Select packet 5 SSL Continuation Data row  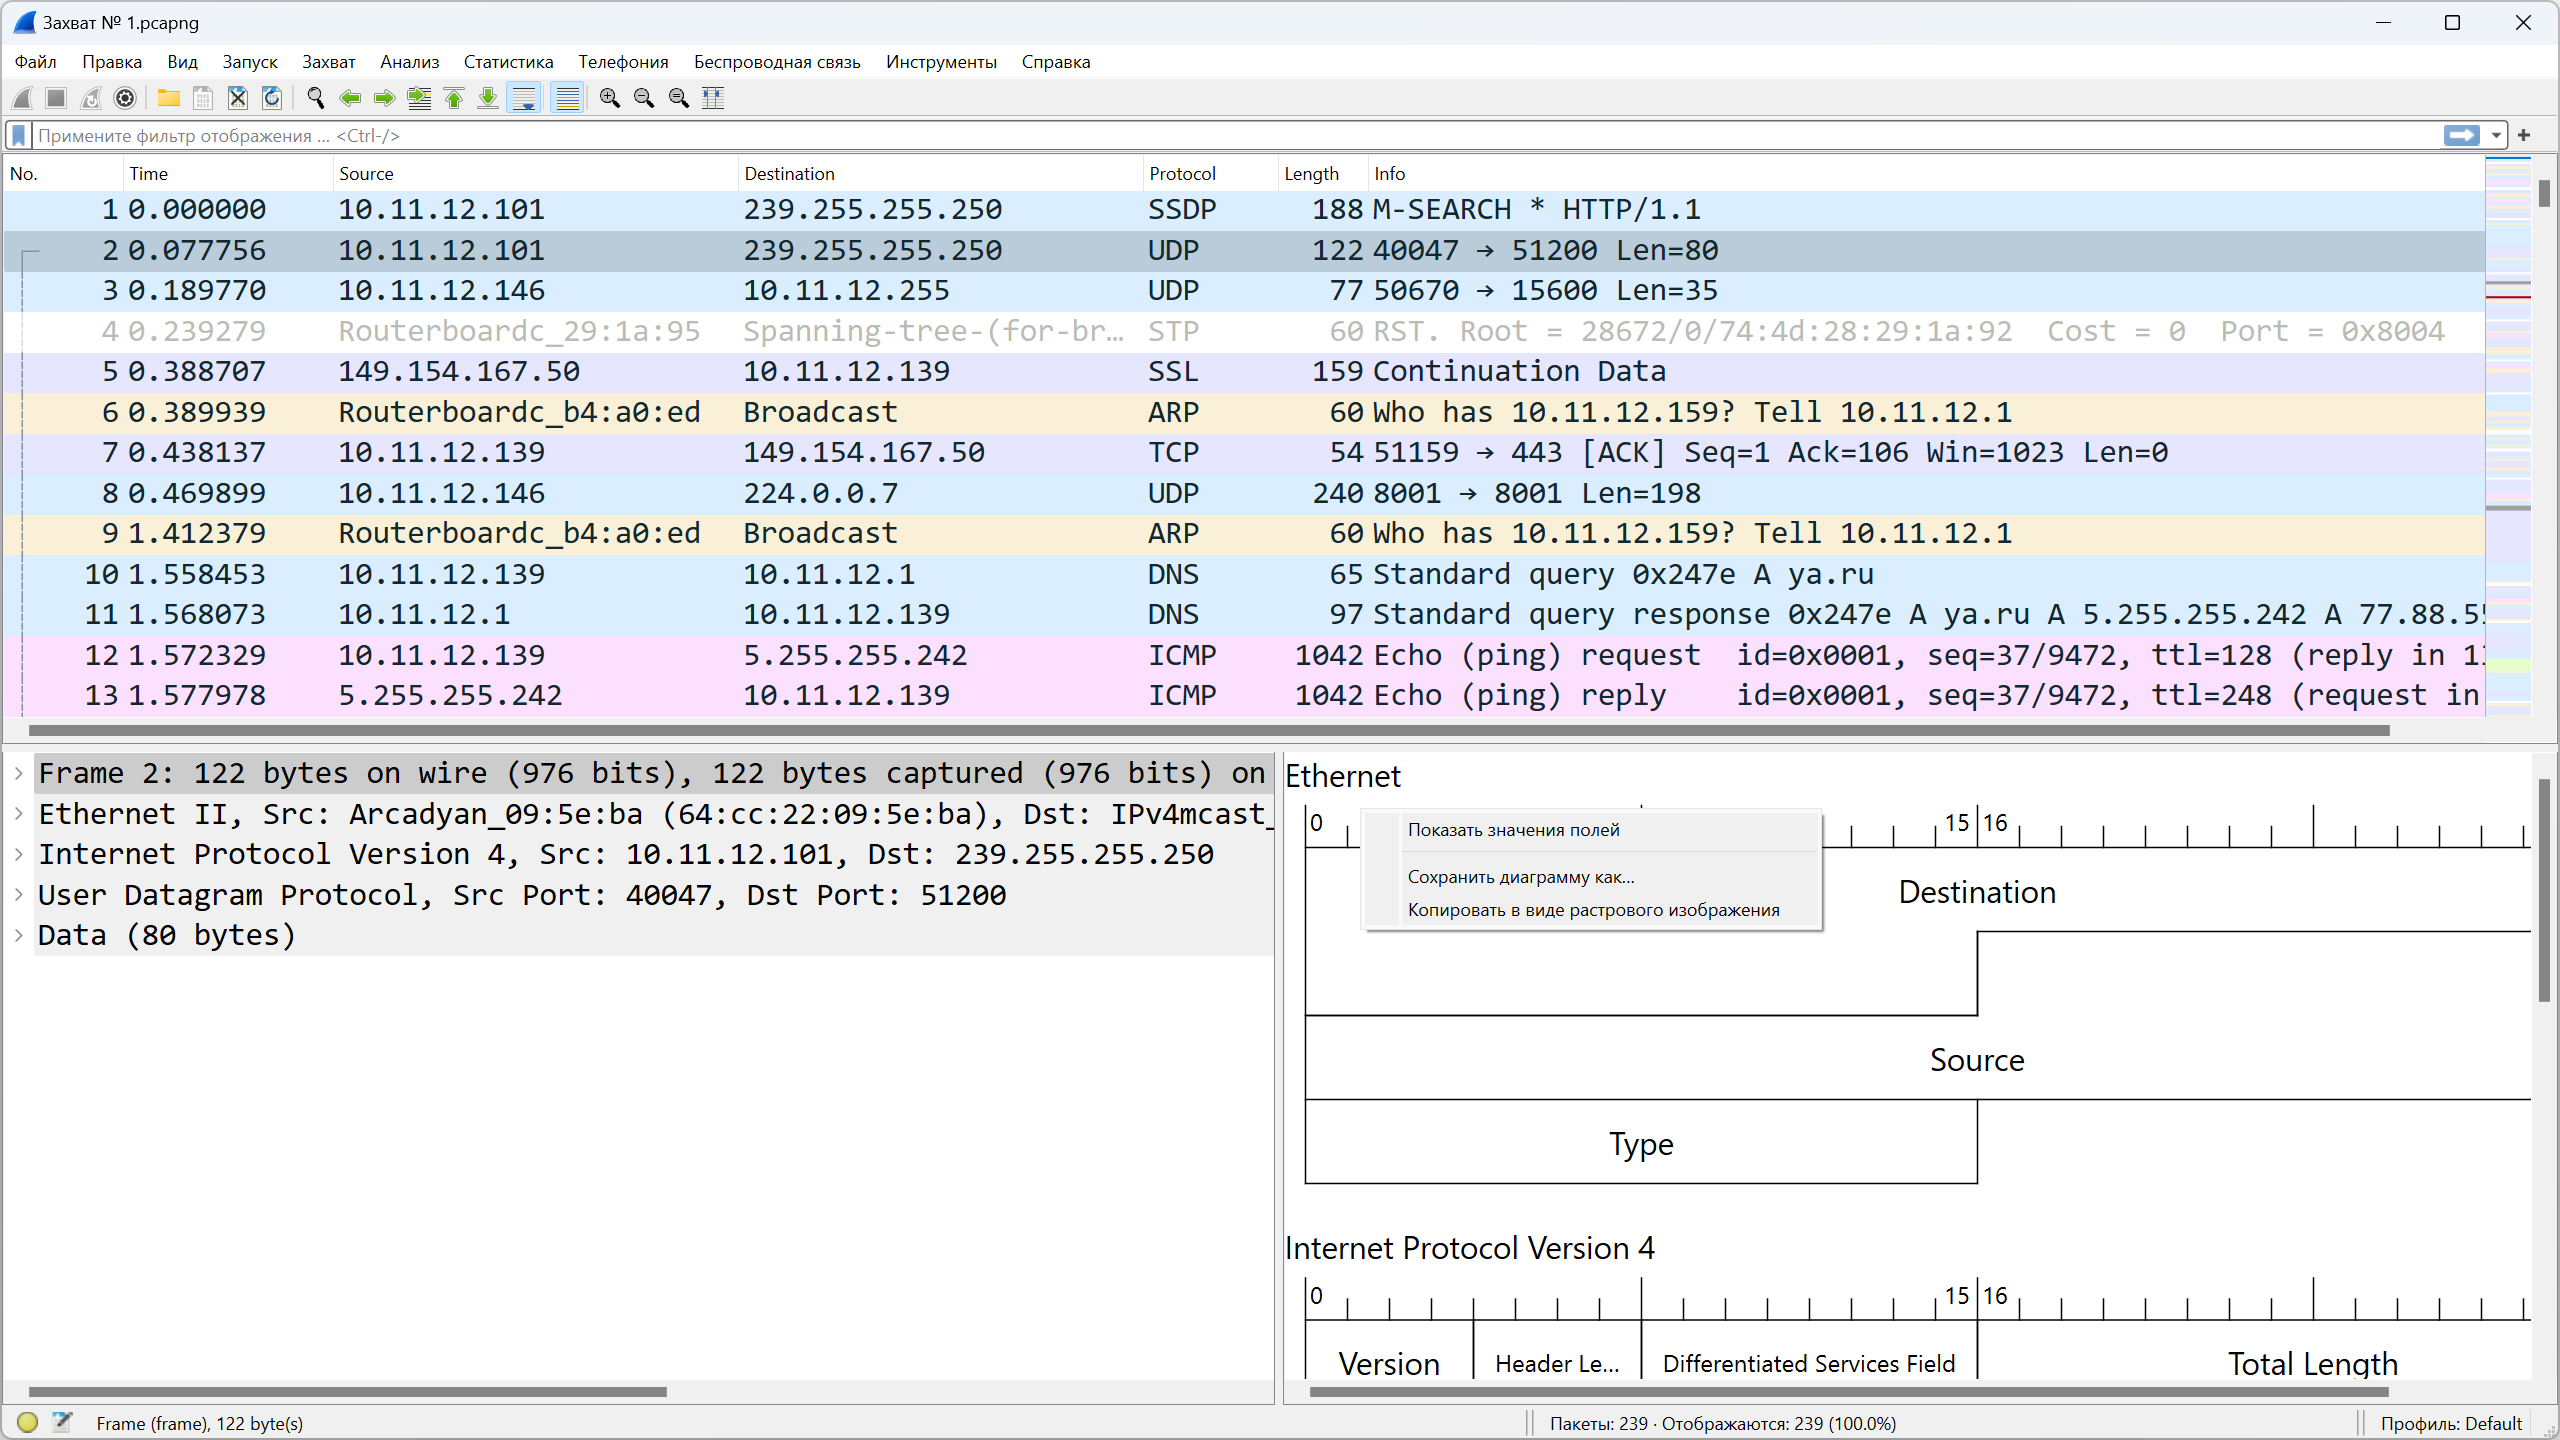coord(1244,372)
